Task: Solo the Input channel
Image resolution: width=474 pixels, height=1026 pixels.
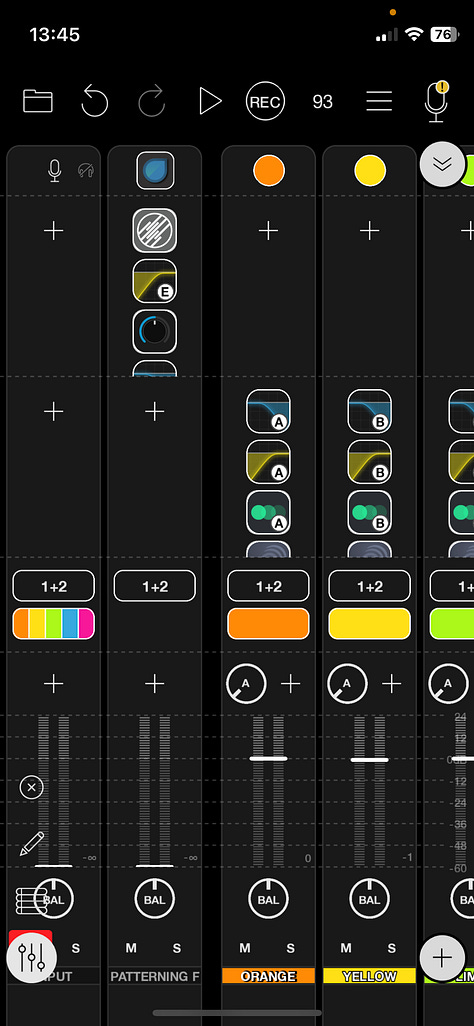Action: tap(76, 948)
